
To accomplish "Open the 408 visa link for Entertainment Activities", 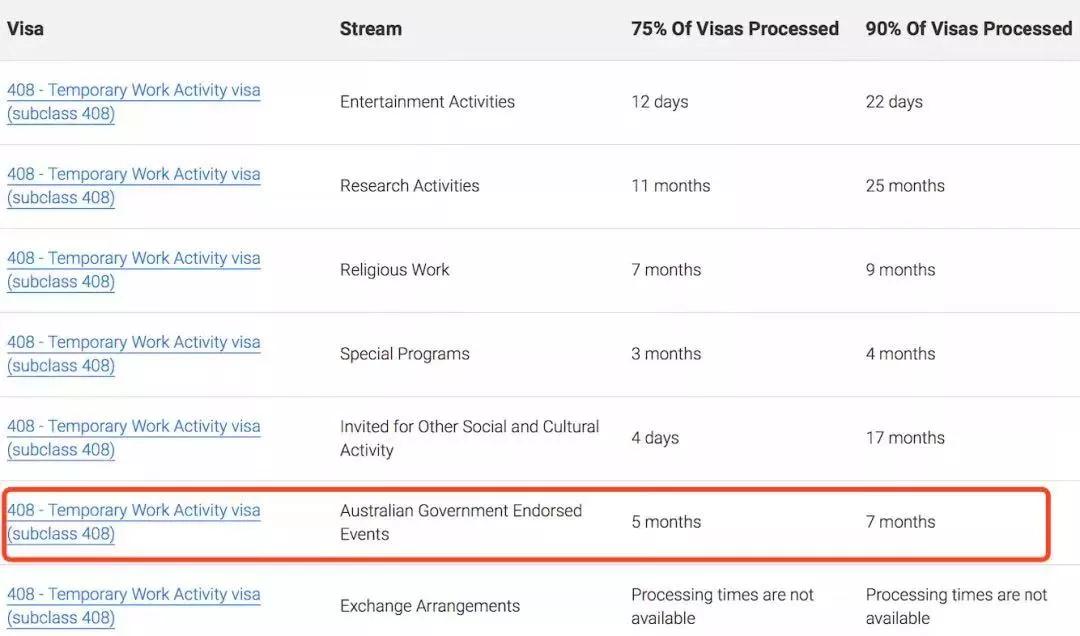I will (x=133, y=90).
